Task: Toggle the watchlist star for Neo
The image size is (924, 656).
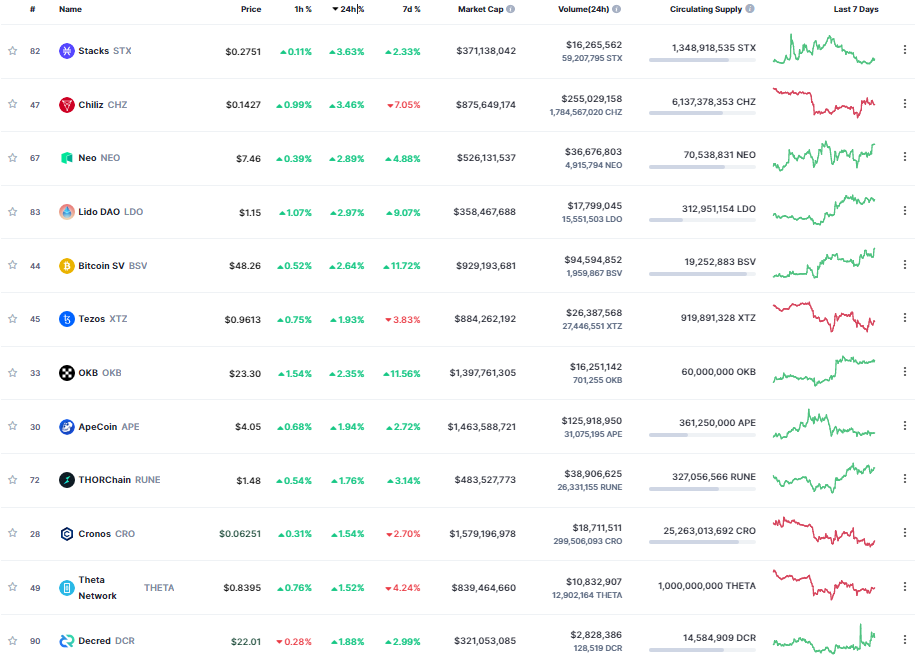Action: click(12, 157)
